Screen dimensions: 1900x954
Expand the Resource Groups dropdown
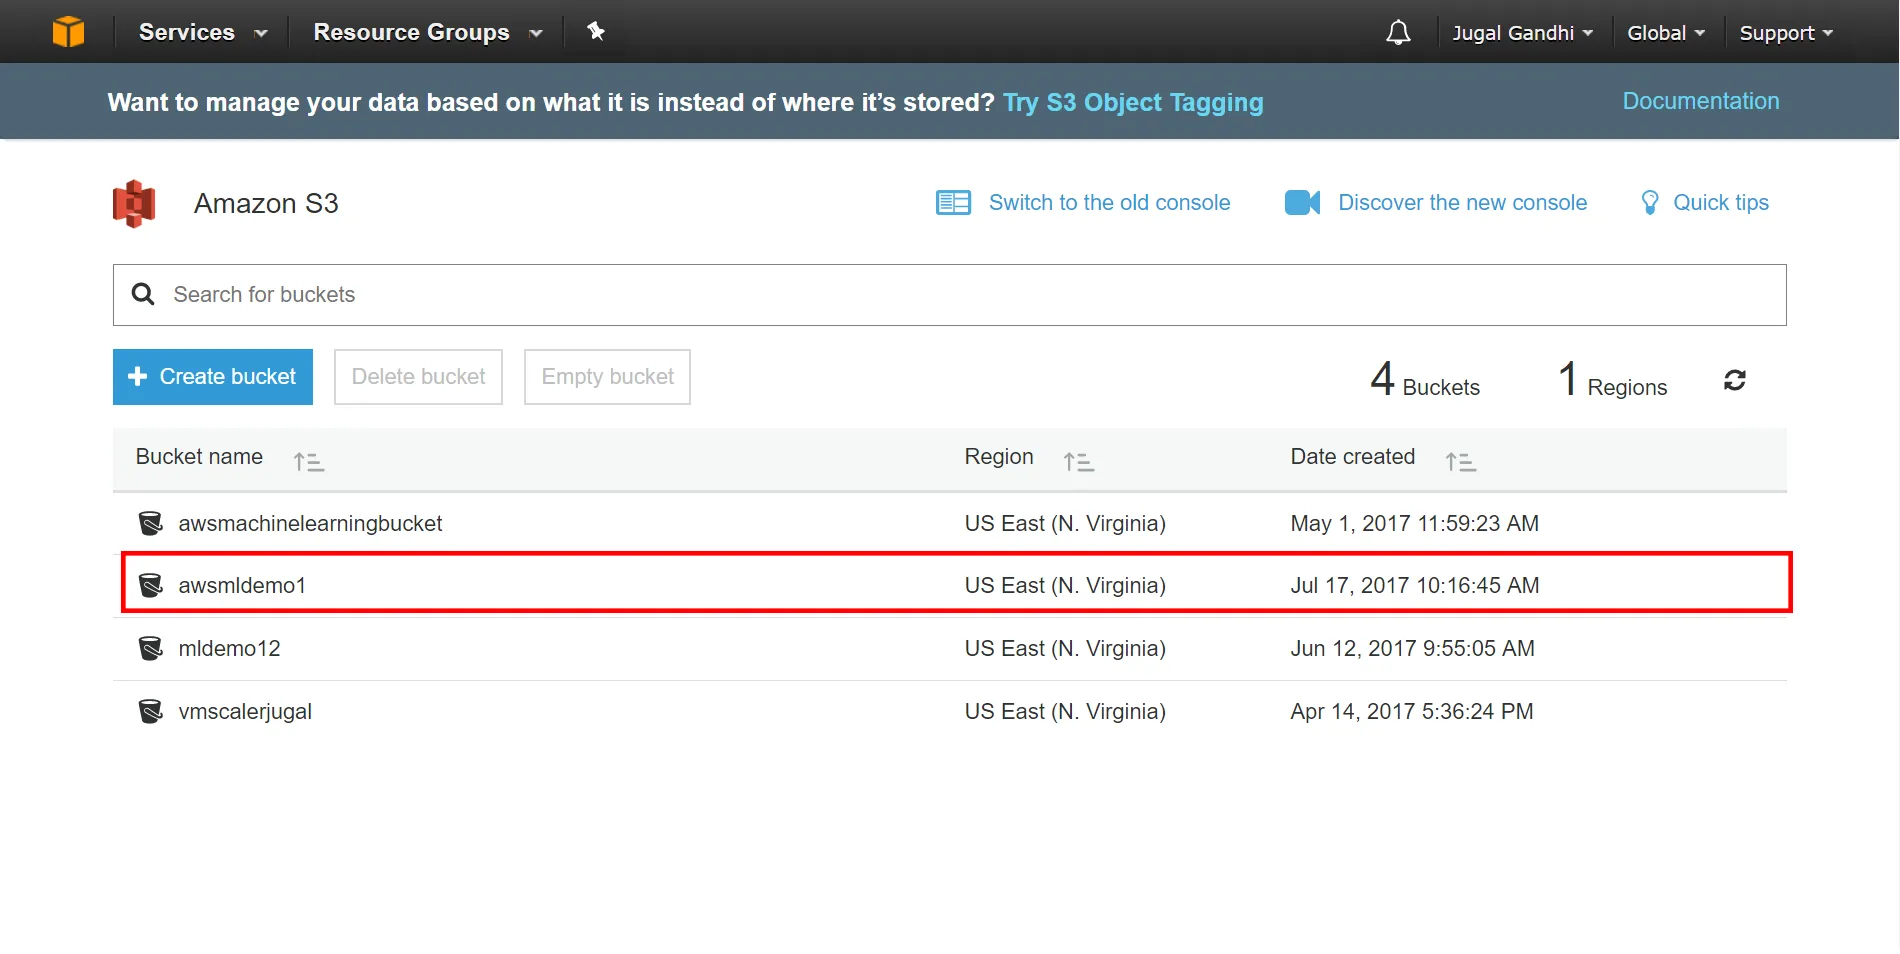[x=428, y=32]
